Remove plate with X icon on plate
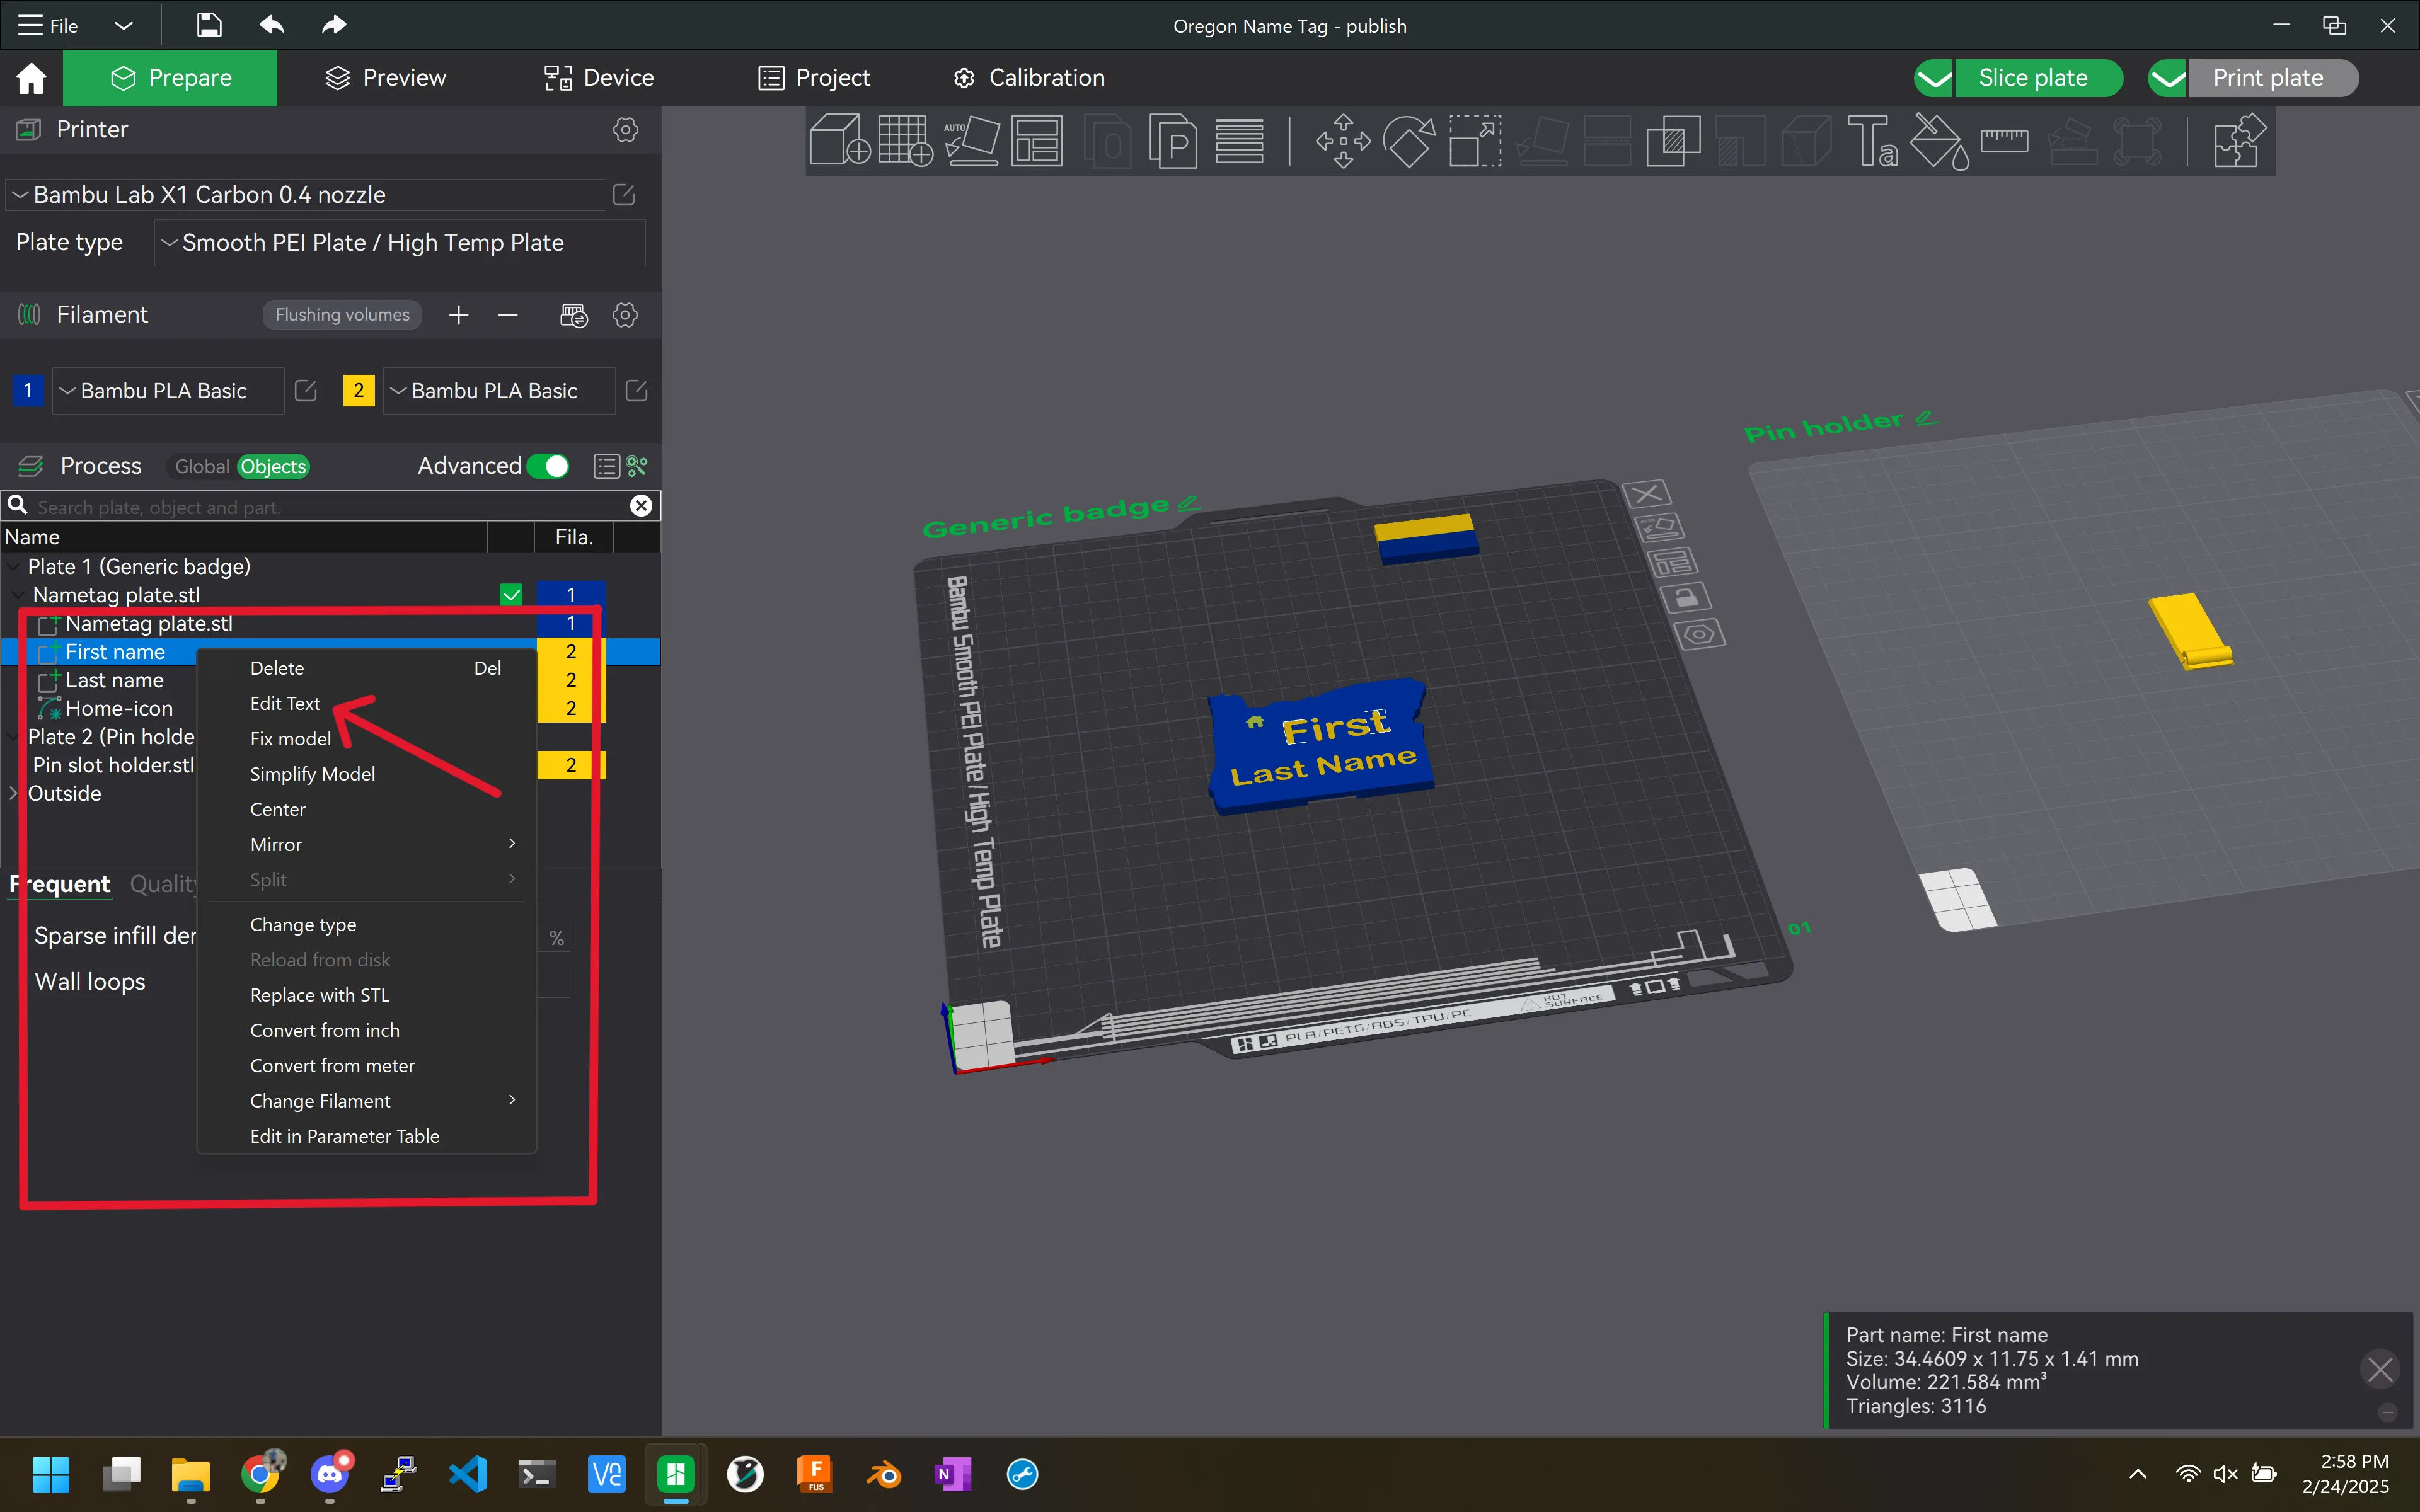Screen dimensions: 2420x1512 tap(1646, 493)
